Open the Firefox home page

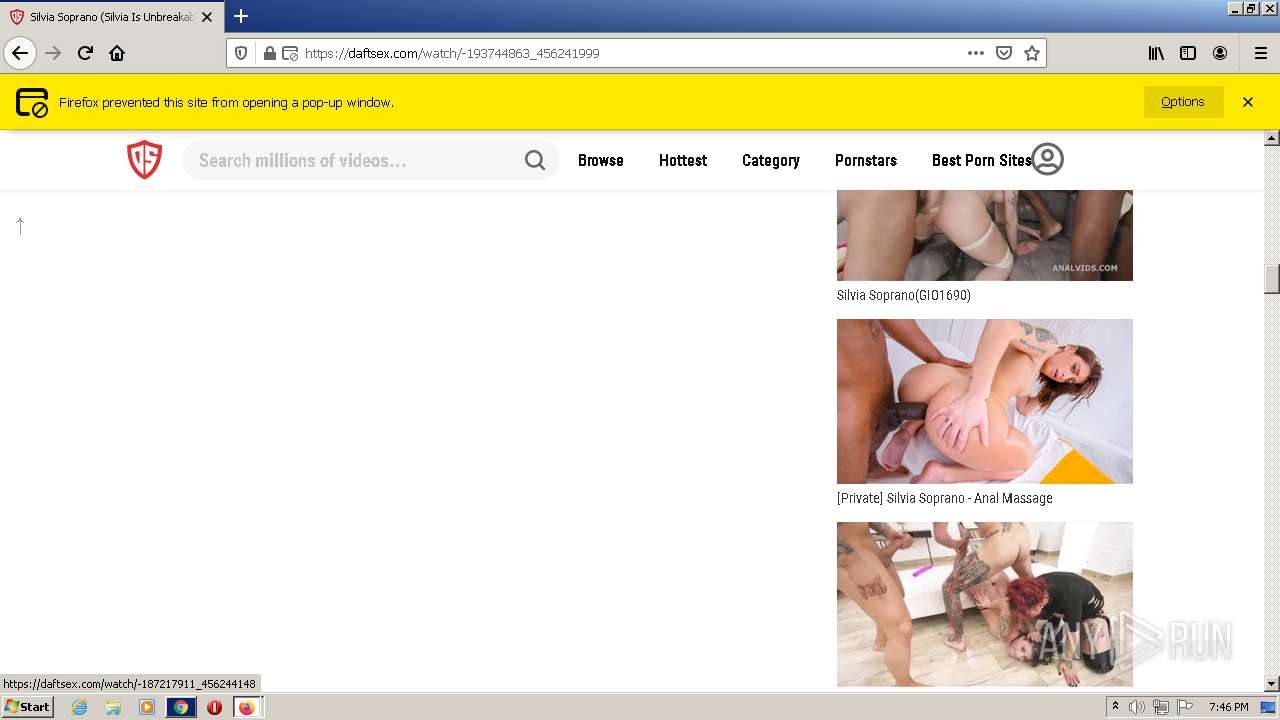point(117,53)
